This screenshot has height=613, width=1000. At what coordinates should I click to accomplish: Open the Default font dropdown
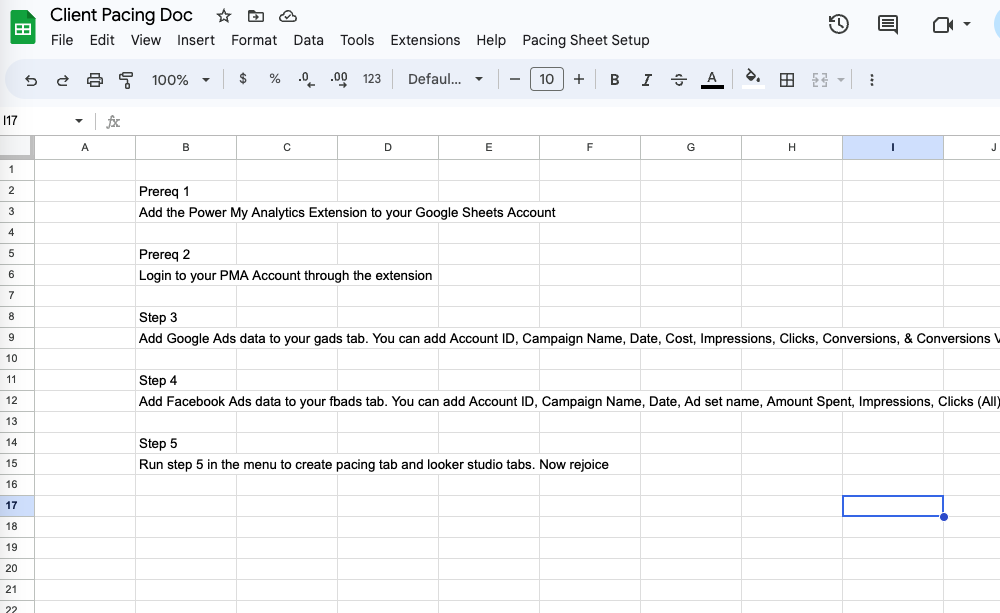(x=445, y=79)
